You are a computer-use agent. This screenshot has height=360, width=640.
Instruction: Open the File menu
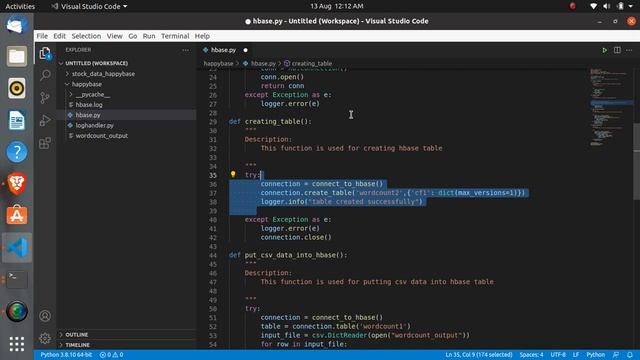(x=42, y=36)
